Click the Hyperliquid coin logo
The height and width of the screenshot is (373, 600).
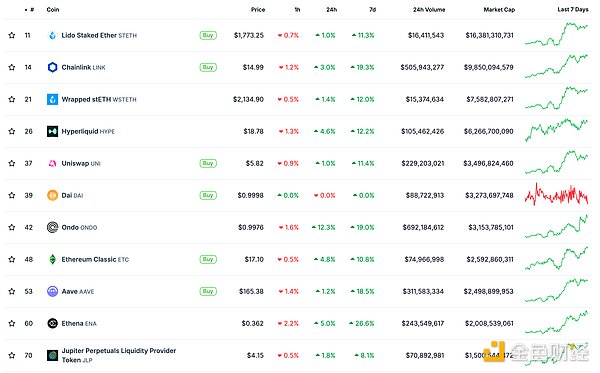pos(52,131)
